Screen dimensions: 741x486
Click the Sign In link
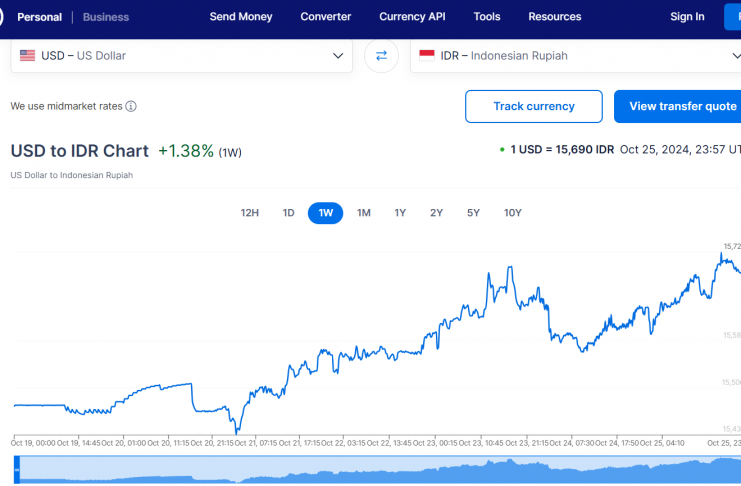[x=687, y=17]
